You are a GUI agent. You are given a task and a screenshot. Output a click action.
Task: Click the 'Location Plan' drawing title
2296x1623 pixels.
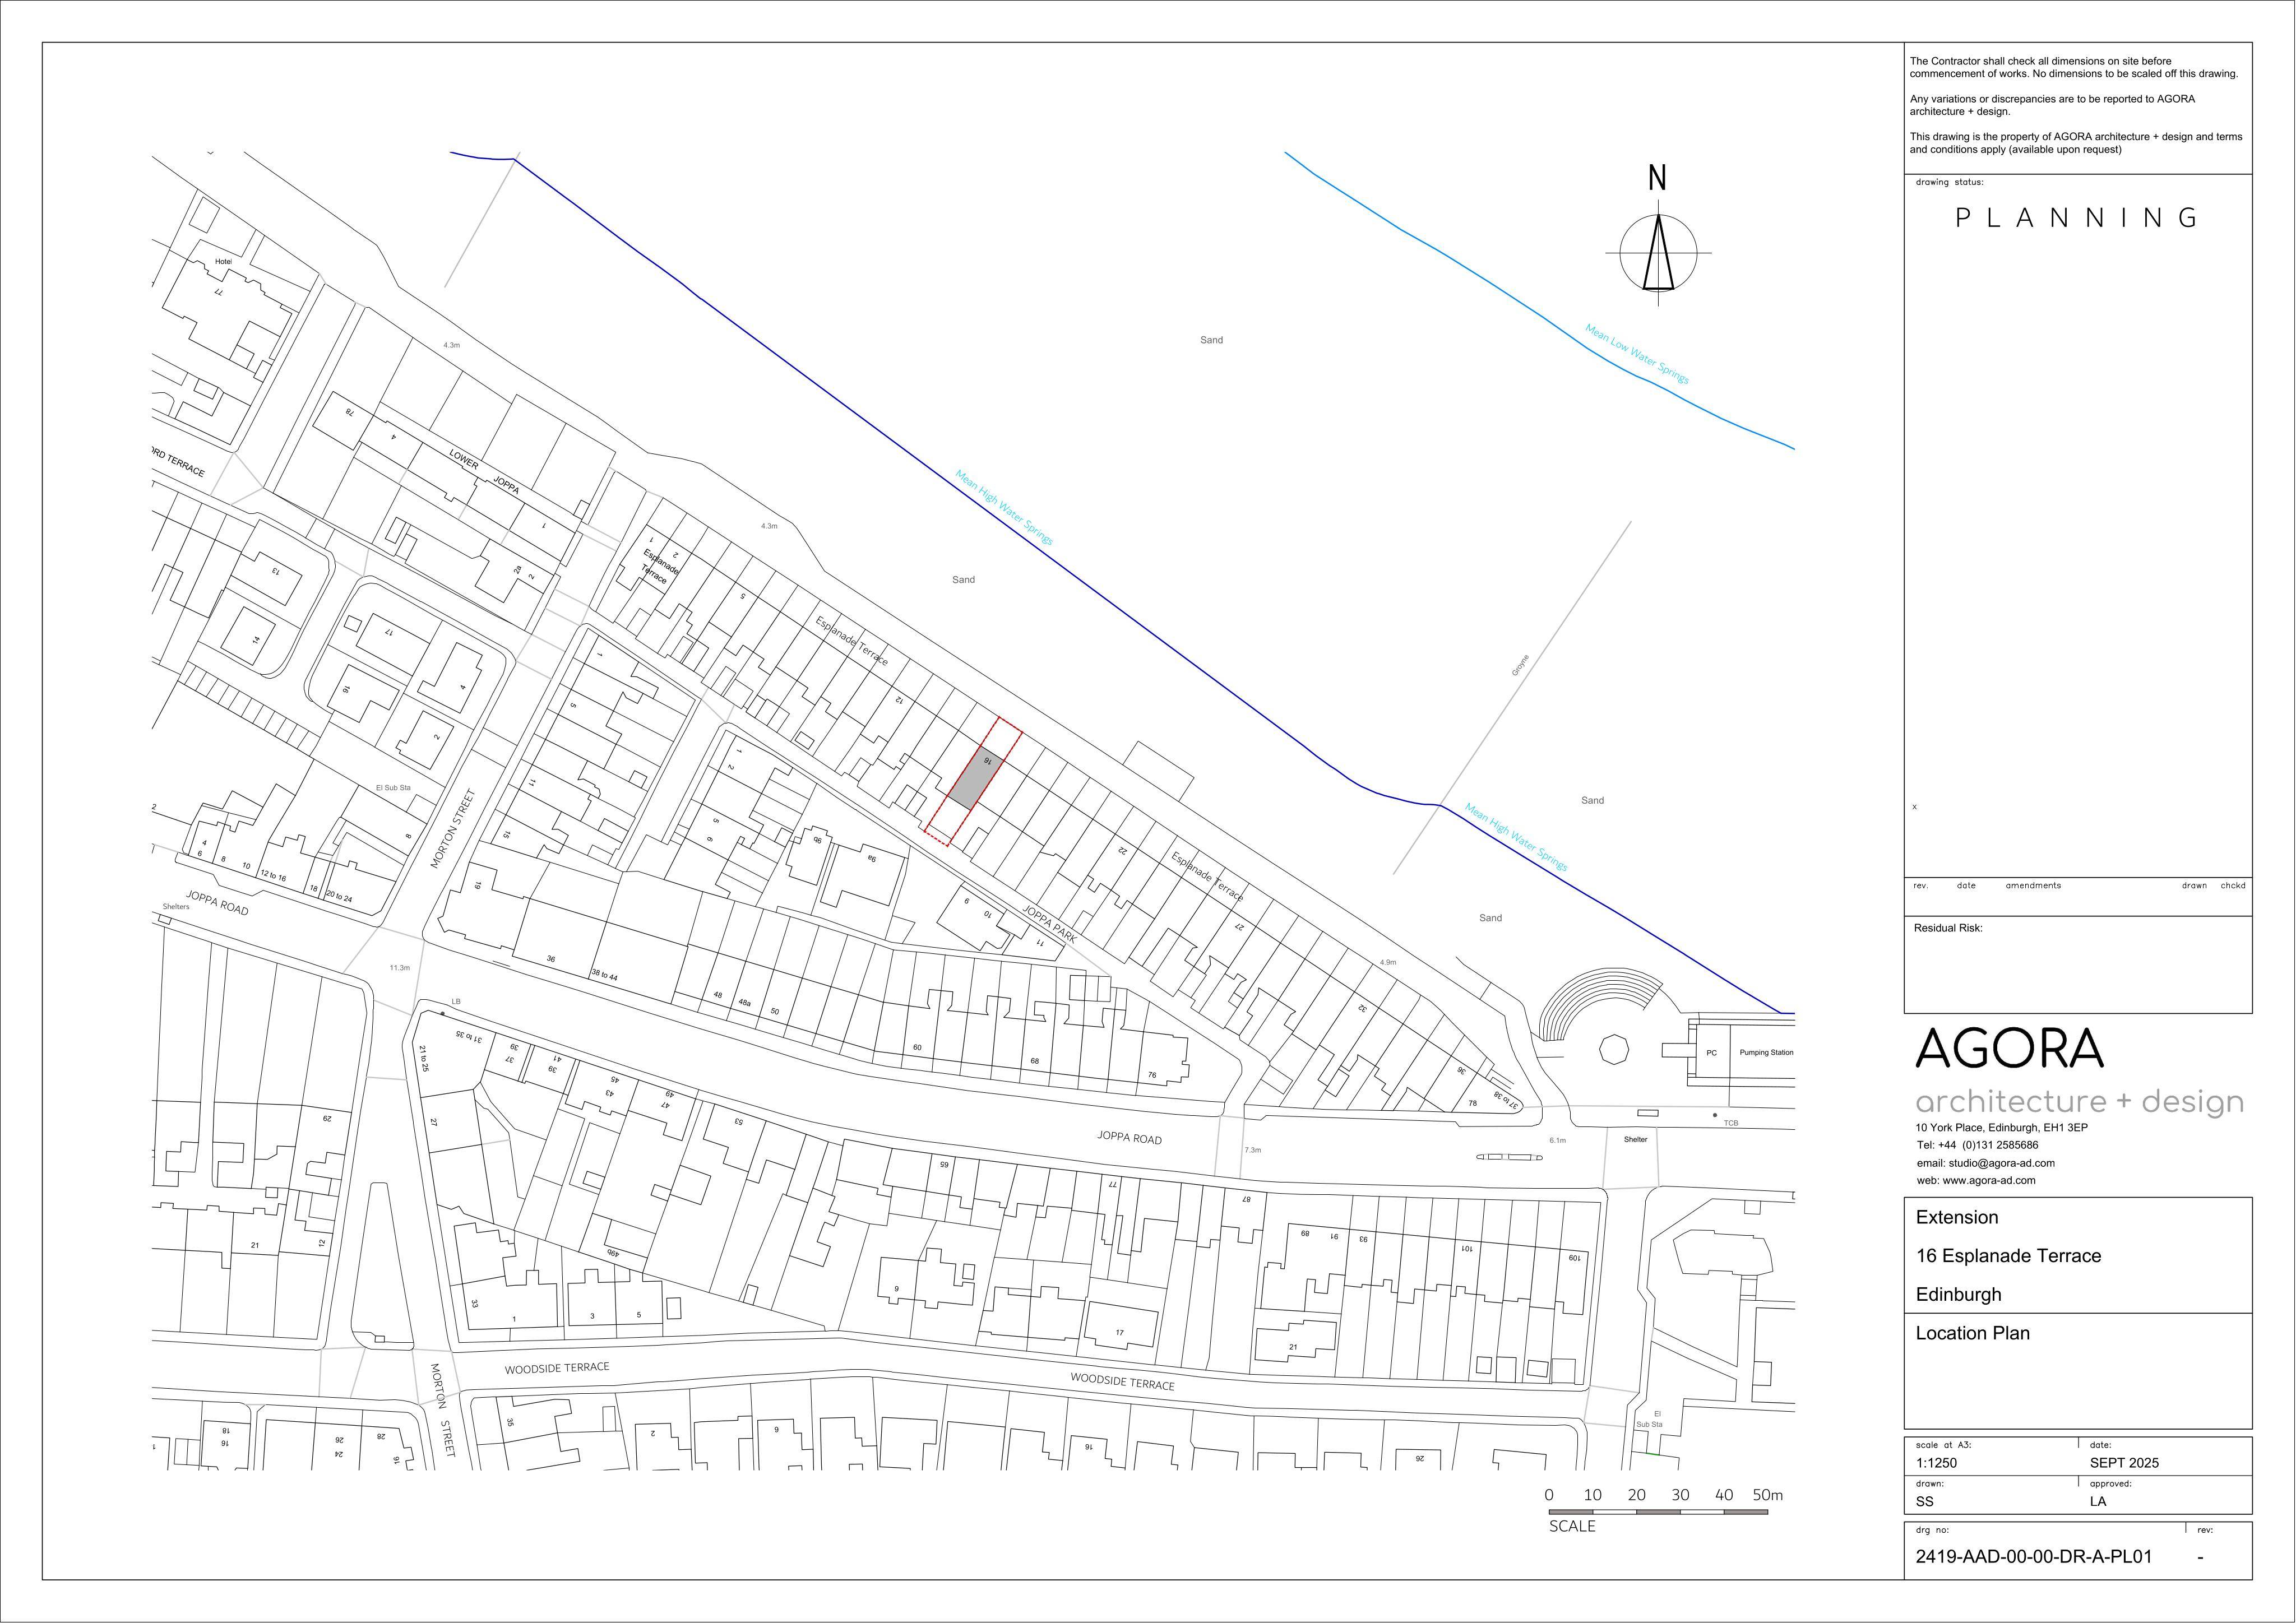pos(1972,1333)
